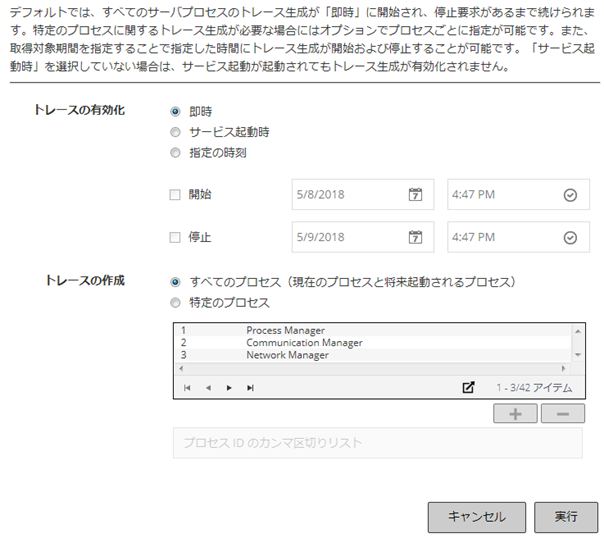604x538 pixels.
Task: Open time picker for start time row
Action: tap(570, 195)
